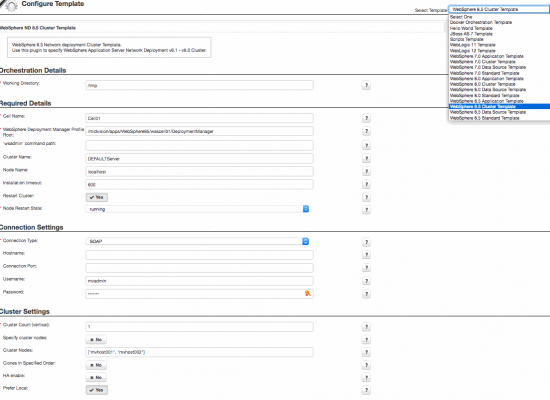Click the empty Hostname field

(x=199, y=255)
